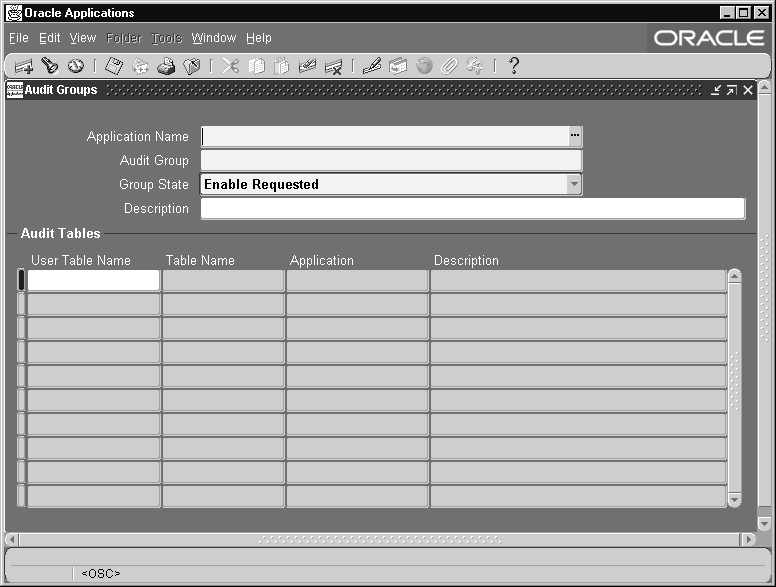Click the Translations globe toolbar icon
This screenshot has width=776, height=587.
pos(424,66)
